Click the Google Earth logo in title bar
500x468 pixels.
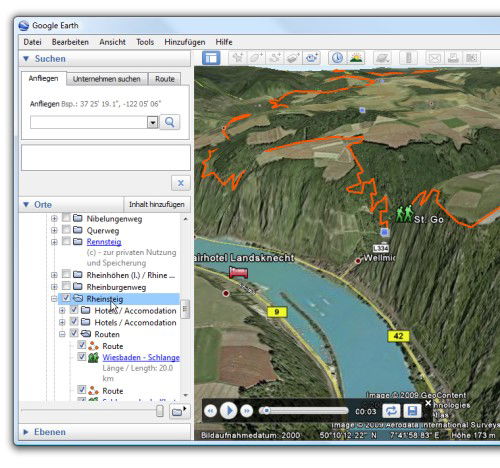pos(24,25)
